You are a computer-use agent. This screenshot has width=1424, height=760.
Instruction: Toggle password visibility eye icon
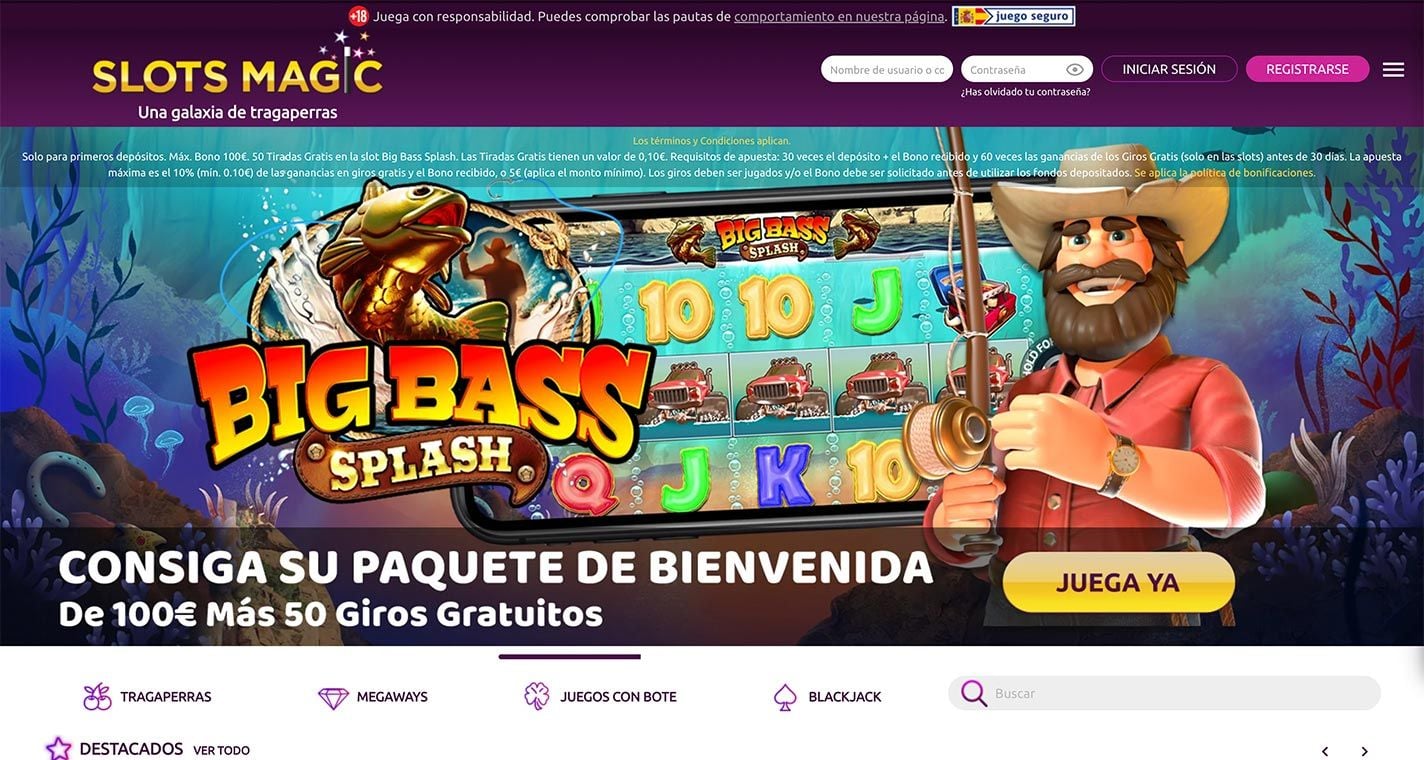1075,69
